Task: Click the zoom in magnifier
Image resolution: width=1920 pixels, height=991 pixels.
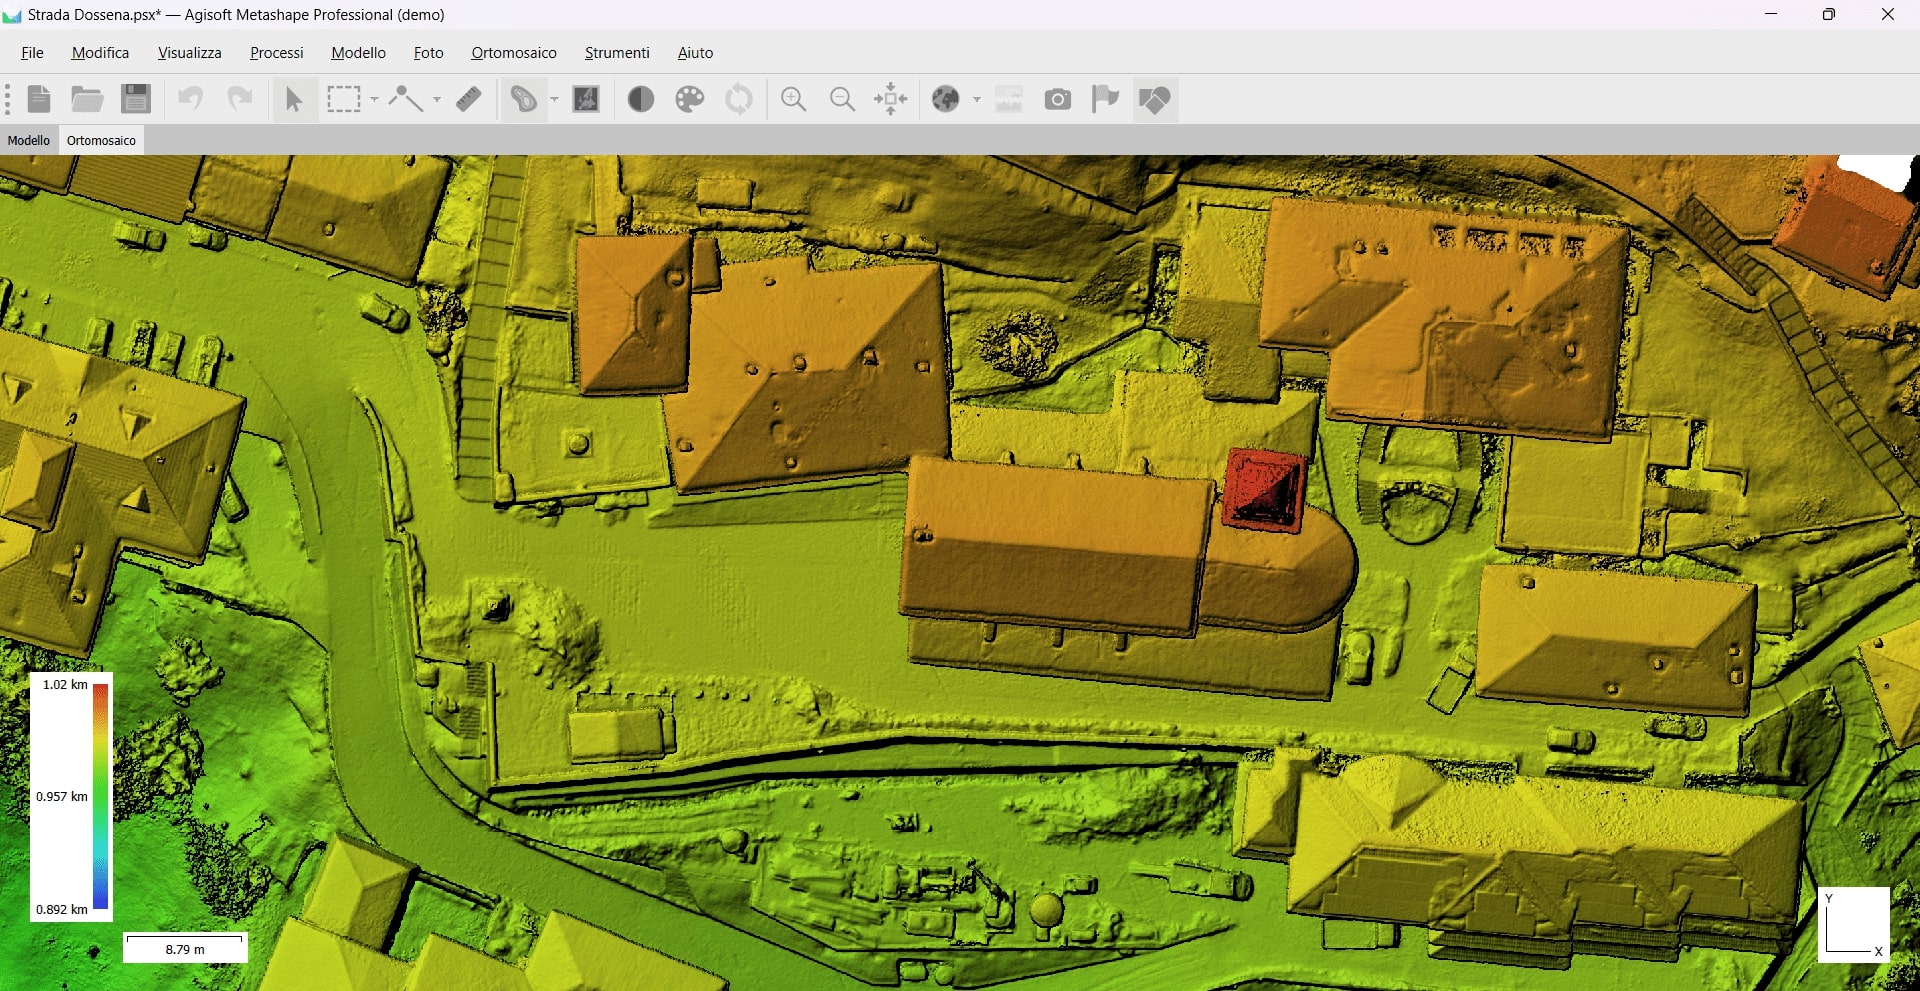Action: click(794, 99)
